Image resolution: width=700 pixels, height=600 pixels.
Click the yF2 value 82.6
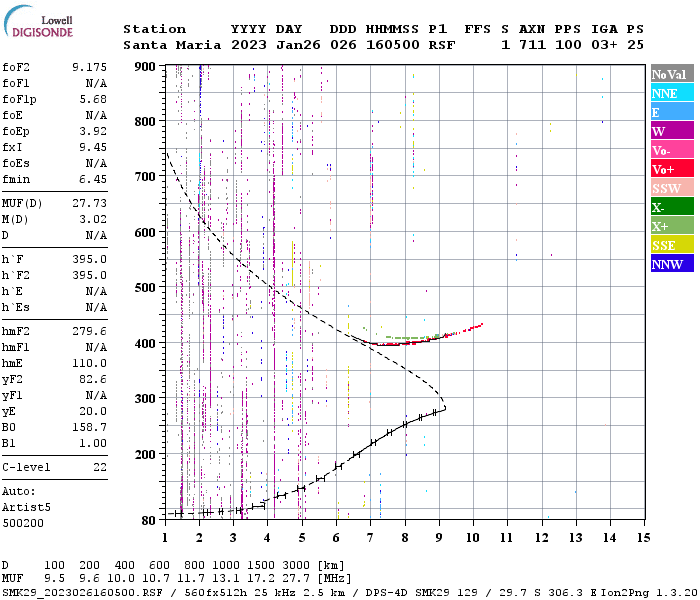(93, 379)
